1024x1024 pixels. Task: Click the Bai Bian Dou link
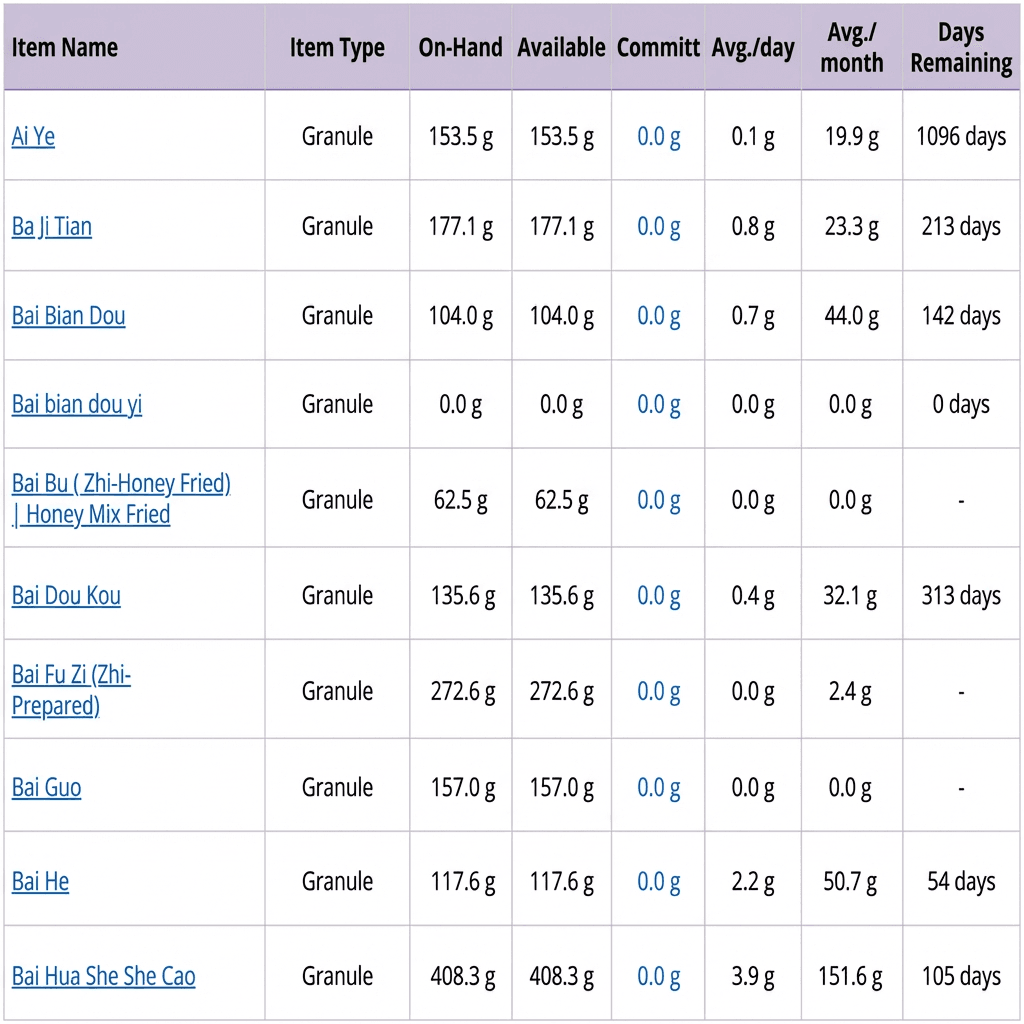tap(69, 316)
